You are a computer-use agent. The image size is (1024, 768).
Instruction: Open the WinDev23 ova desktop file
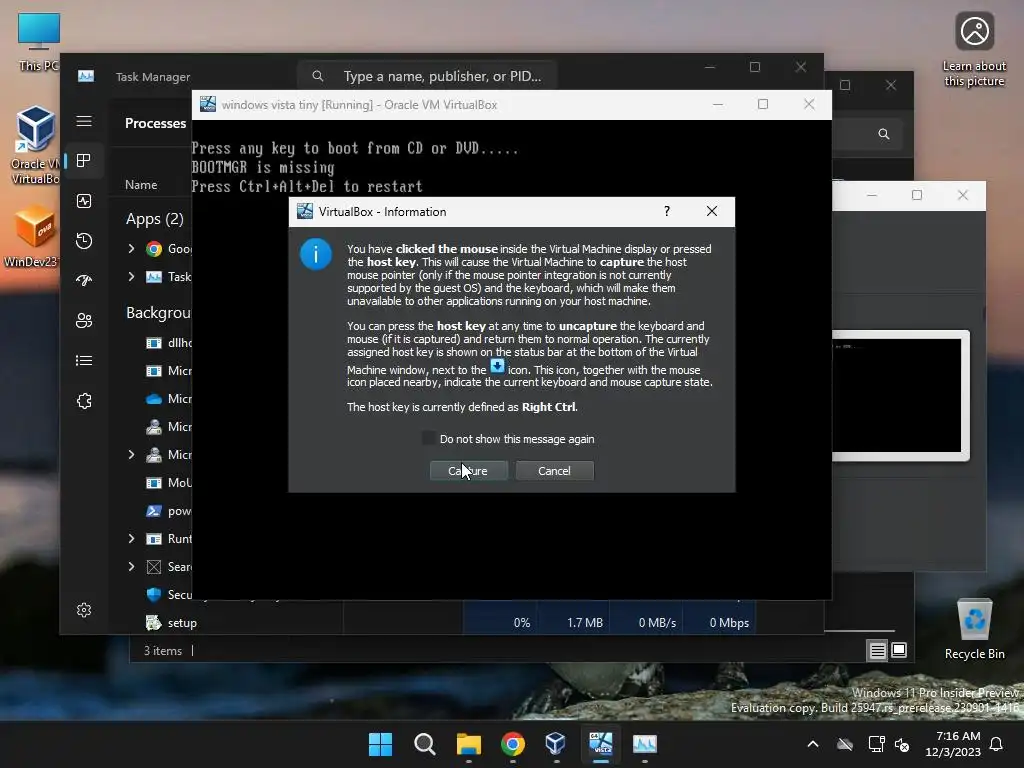coord(33,236)
